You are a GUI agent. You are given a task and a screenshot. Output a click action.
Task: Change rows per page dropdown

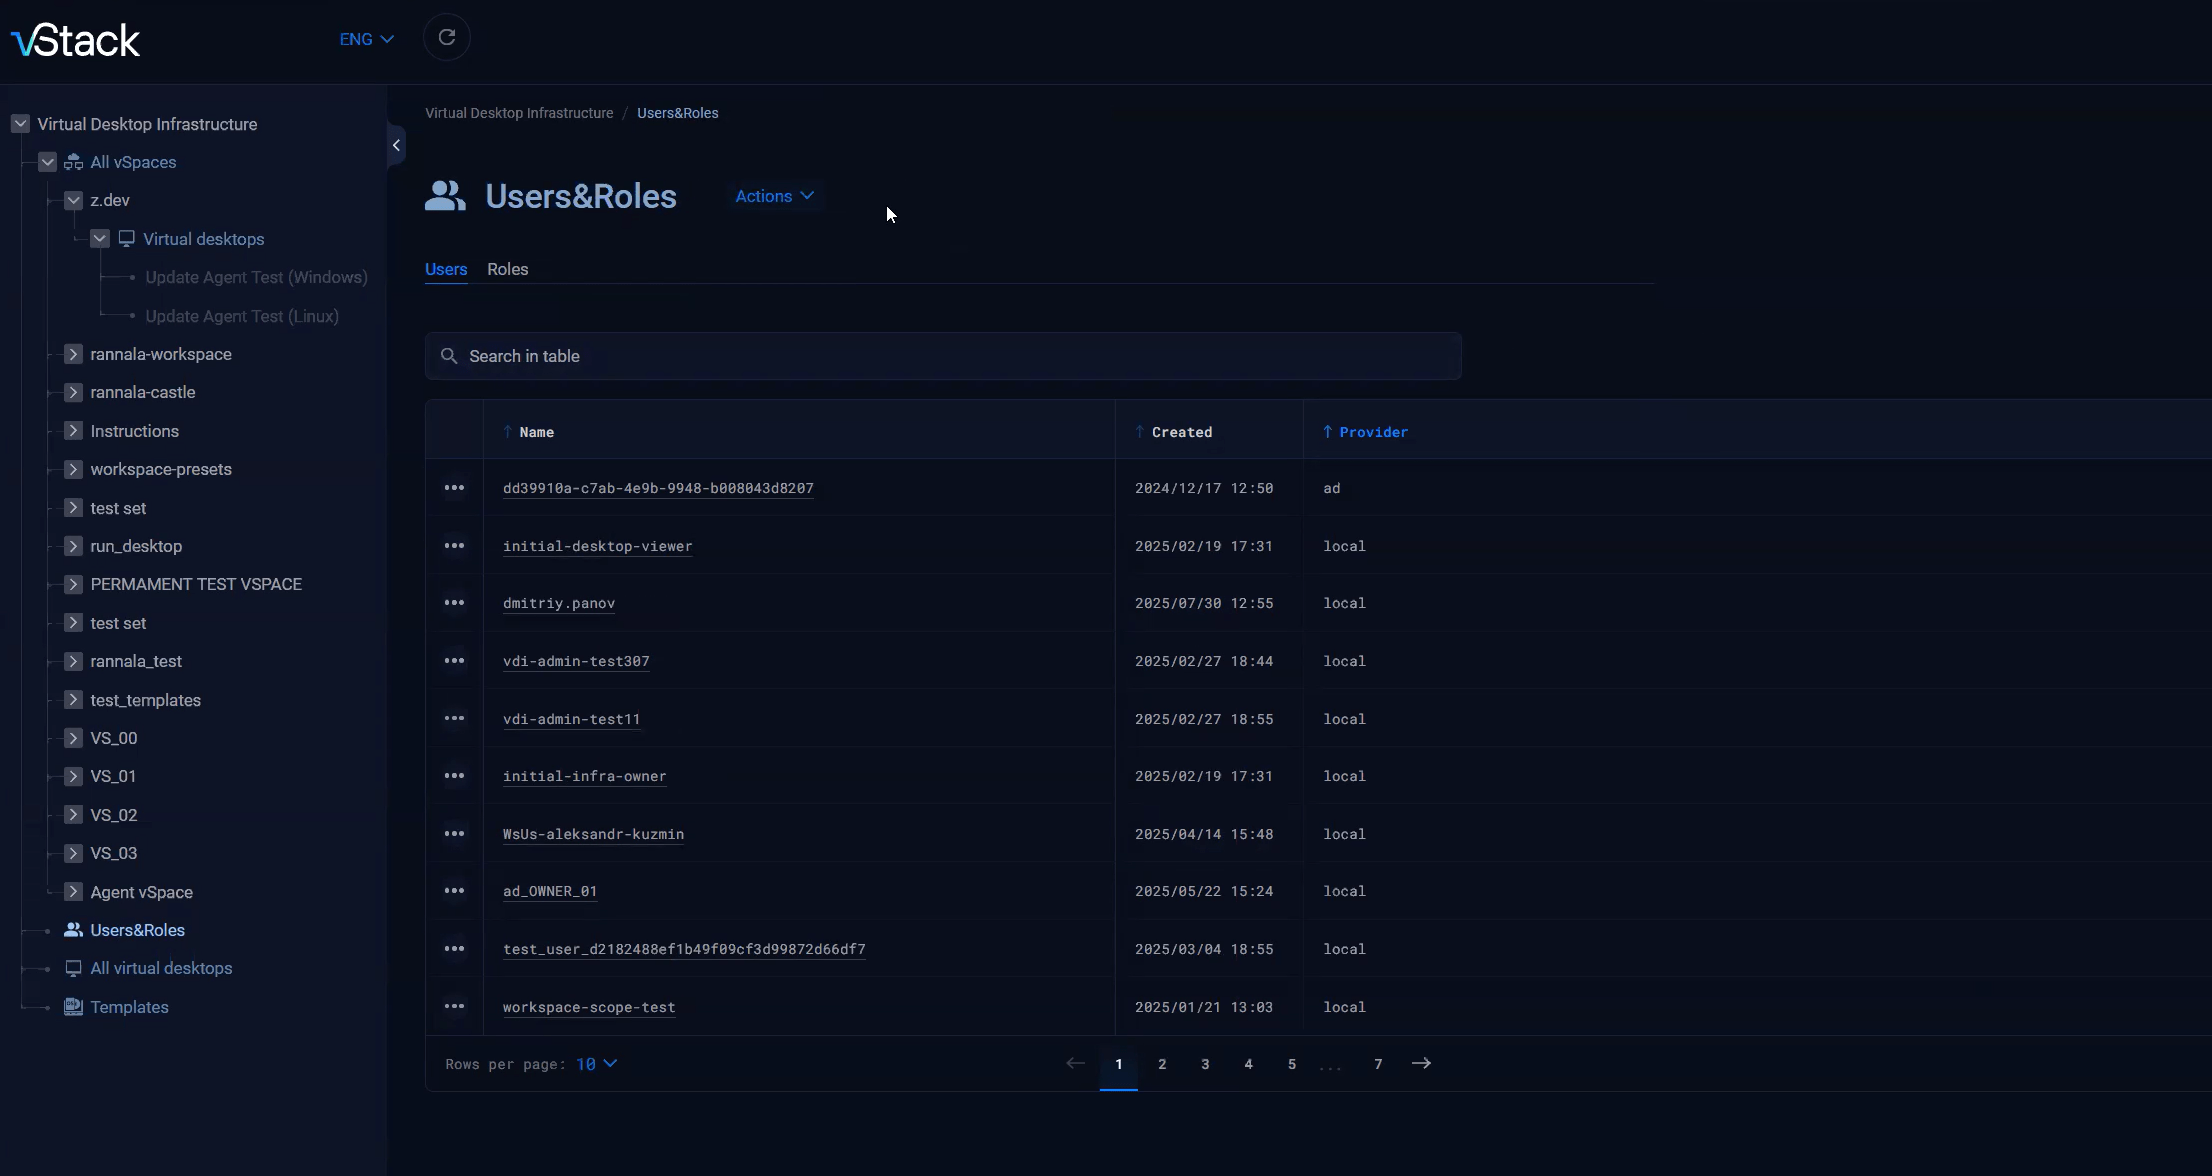coord(597,1064)
